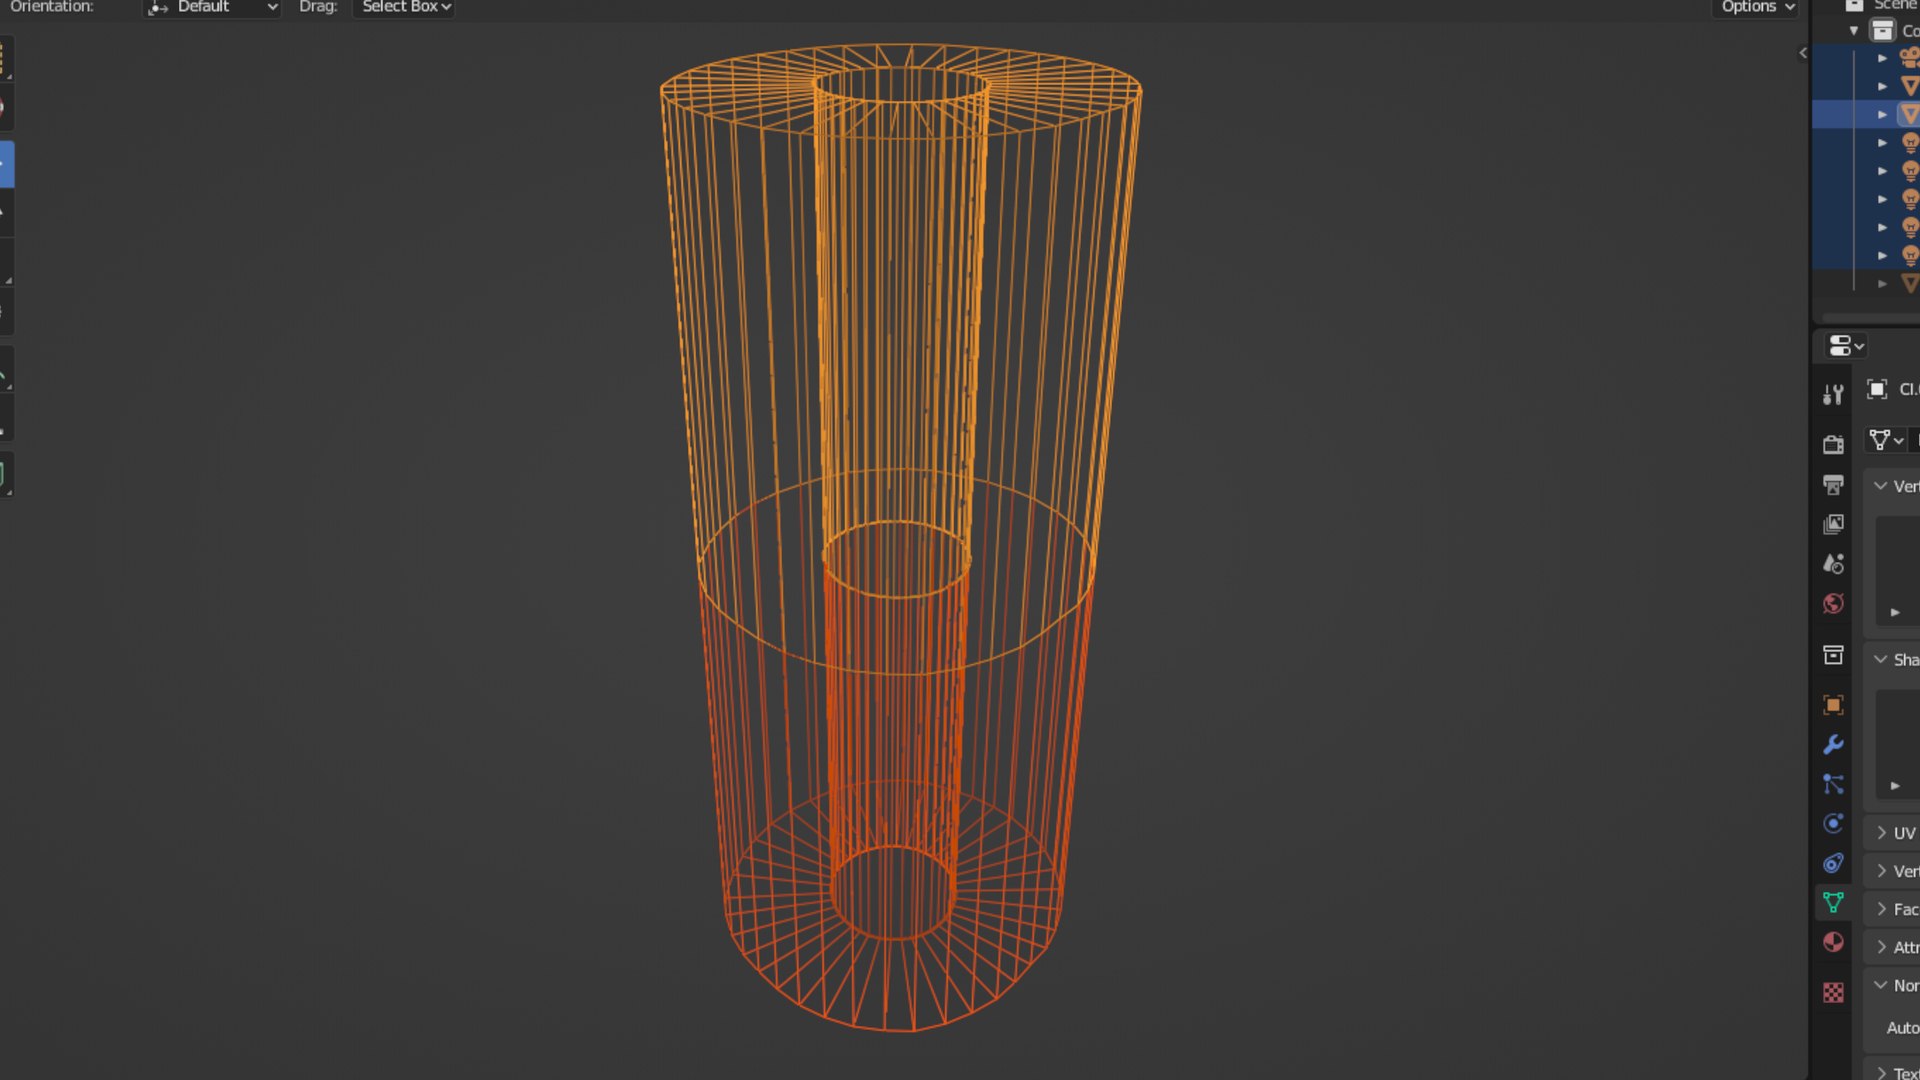
Task: Expand the Camera item in outliner
Action: click(x=1882, y=58)
